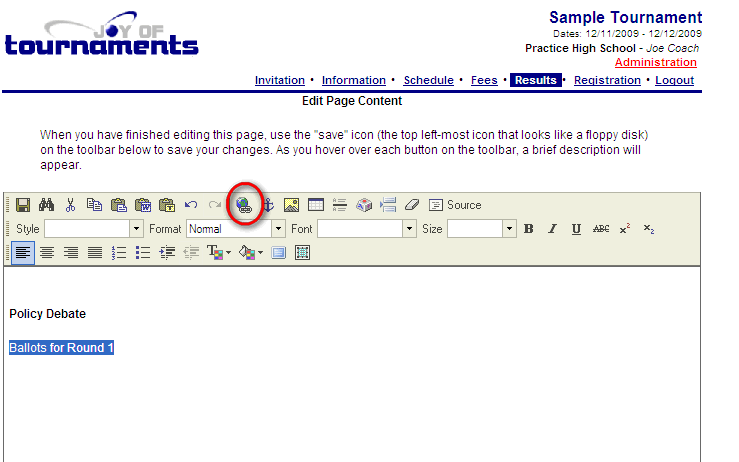Toggle subscript formatting

pyautogui.click(x=649, y=229)
